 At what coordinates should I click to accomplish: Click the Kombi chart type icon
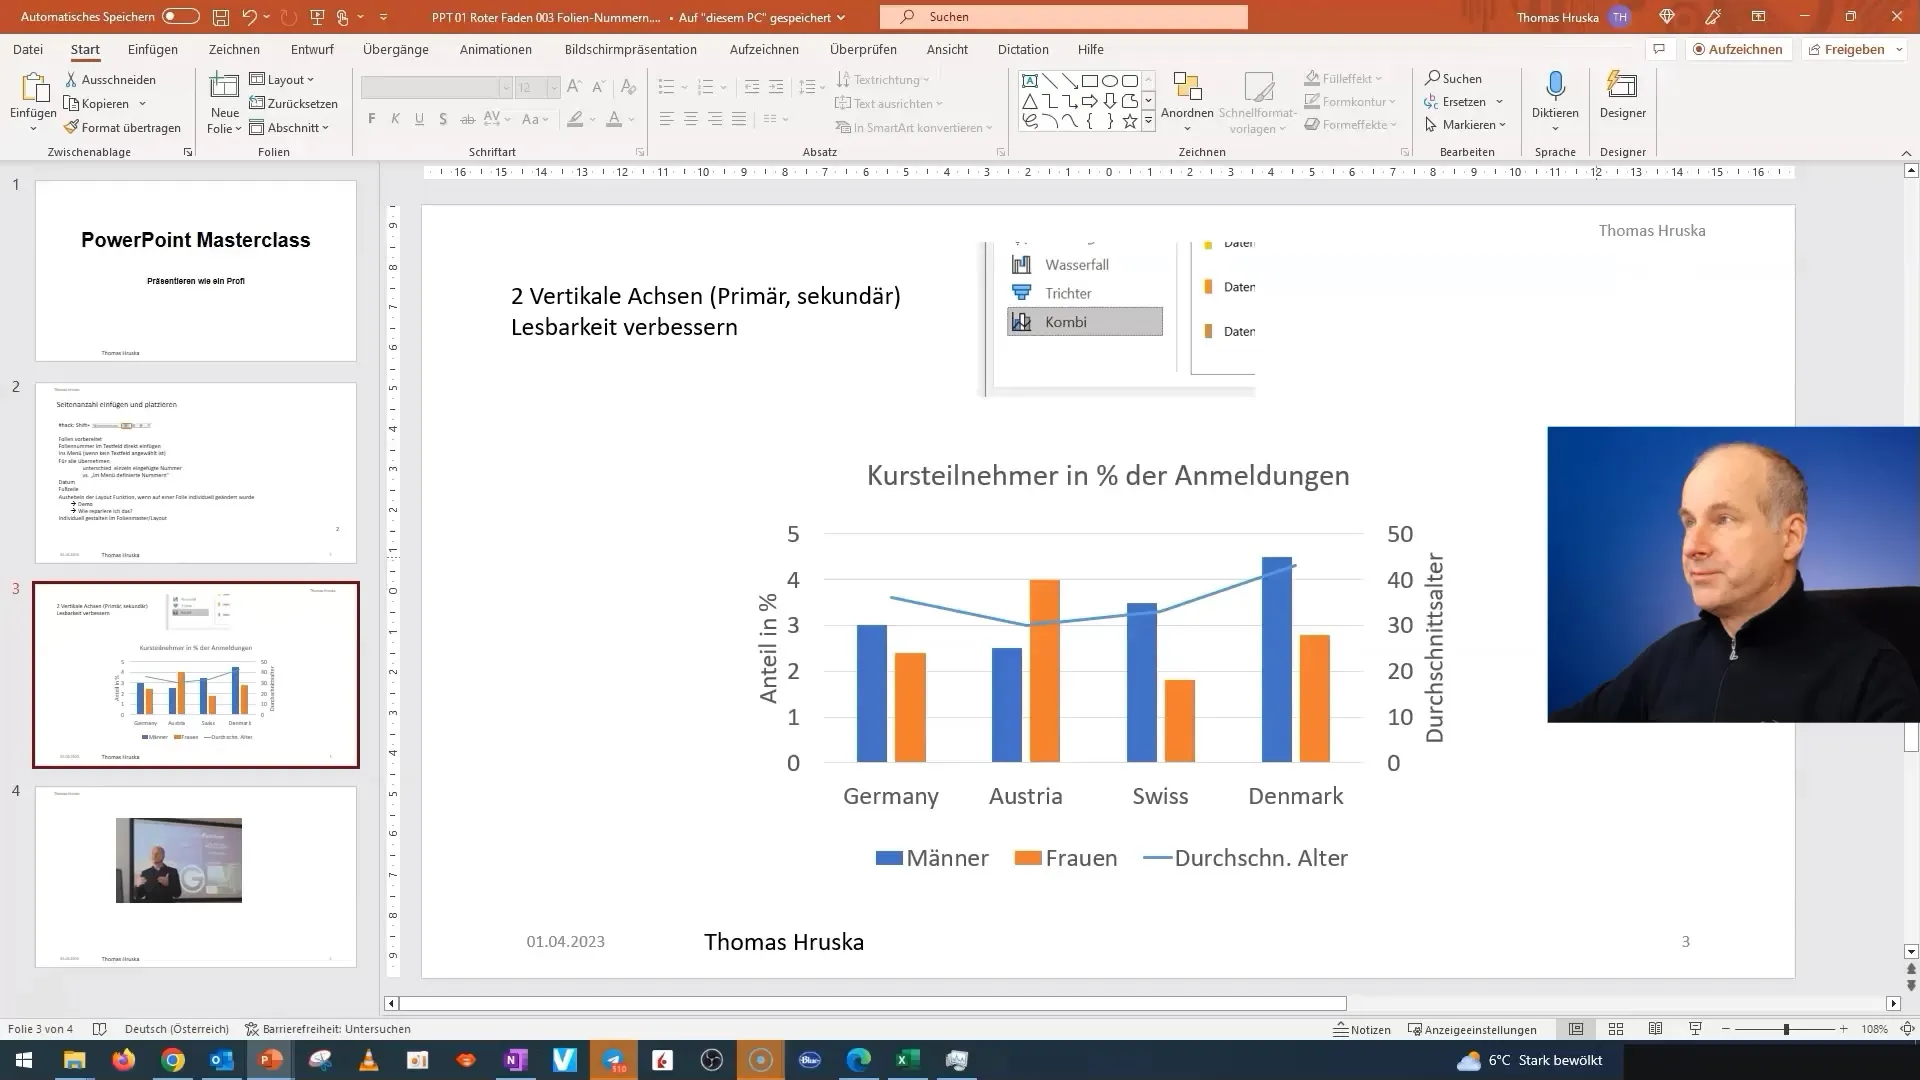[1022, 322]
